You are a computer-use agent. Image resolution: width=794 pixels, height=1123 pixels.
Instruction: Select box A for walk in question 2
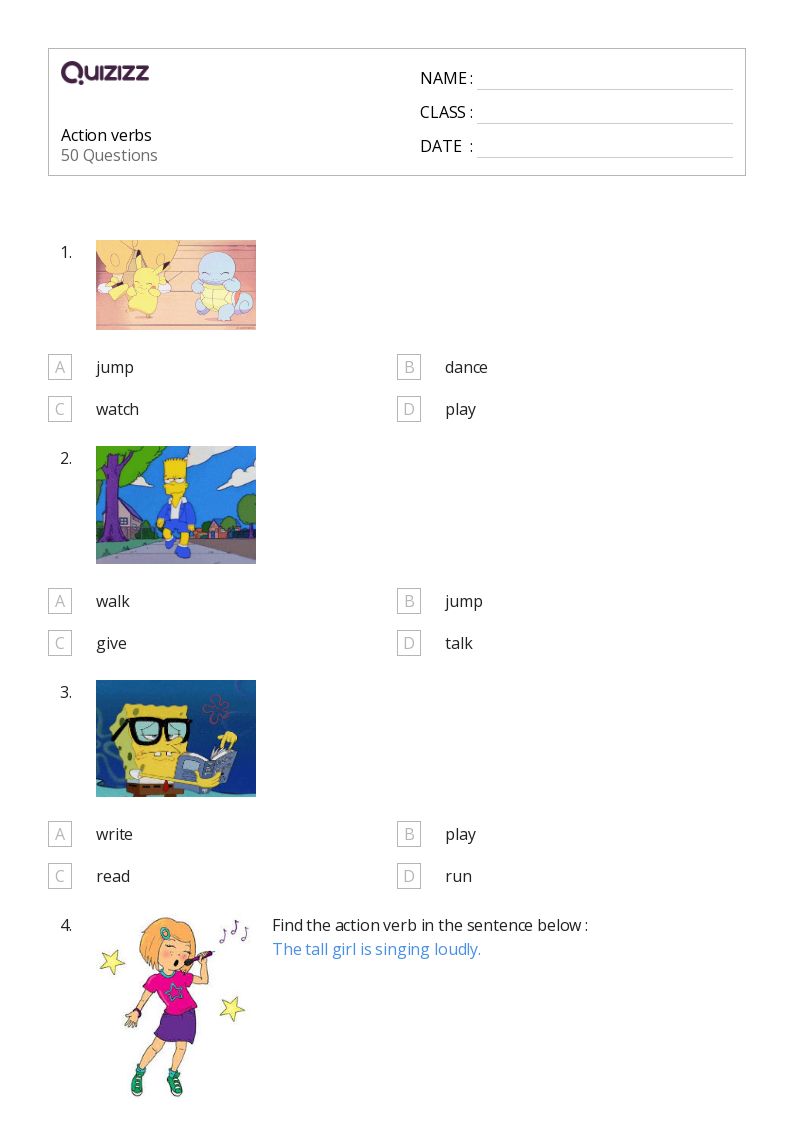tap(60, 601)
